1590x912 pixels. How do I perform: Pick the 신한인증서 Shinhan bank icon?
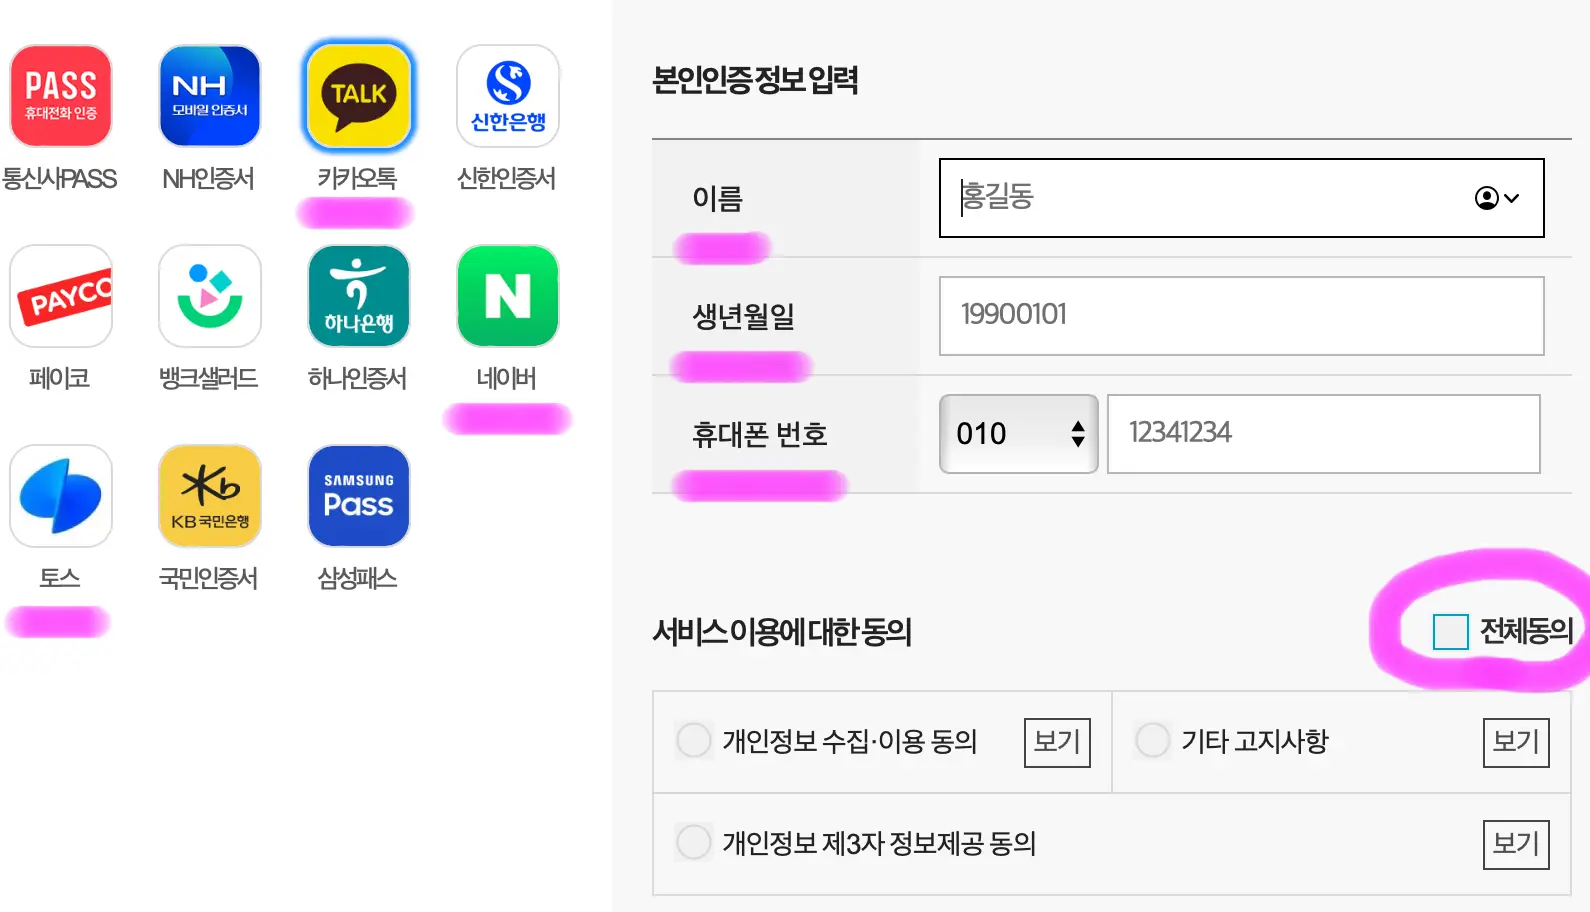click(x=507, y=96)
